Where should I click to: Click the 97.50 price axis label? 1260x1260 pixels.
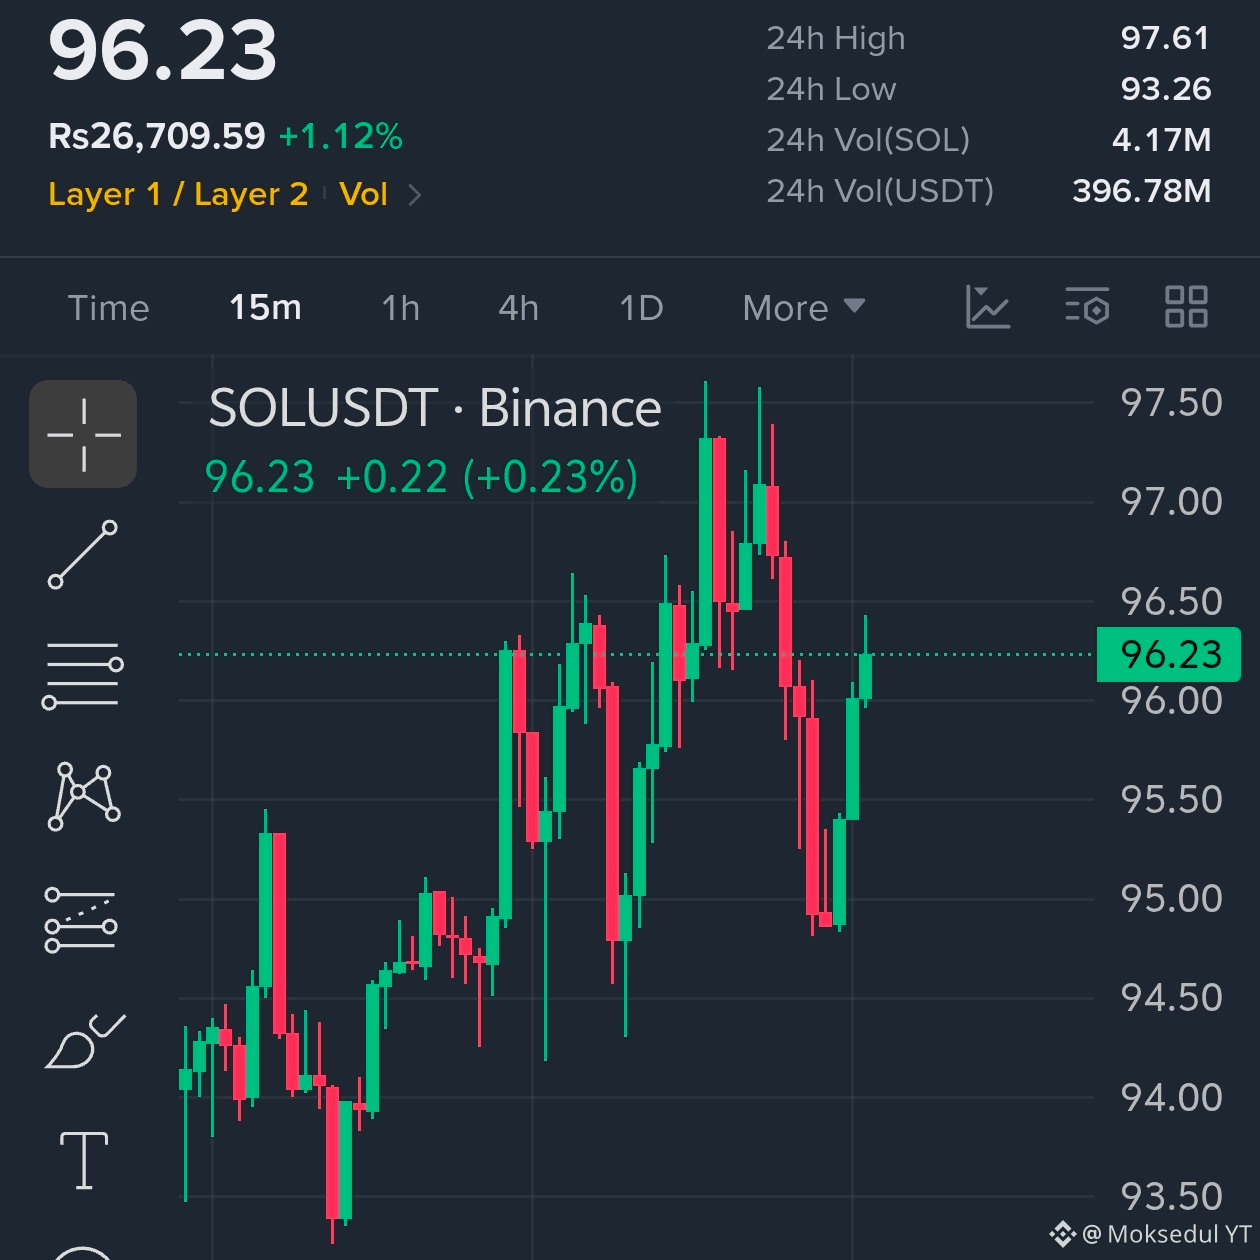coord(1171,403)
